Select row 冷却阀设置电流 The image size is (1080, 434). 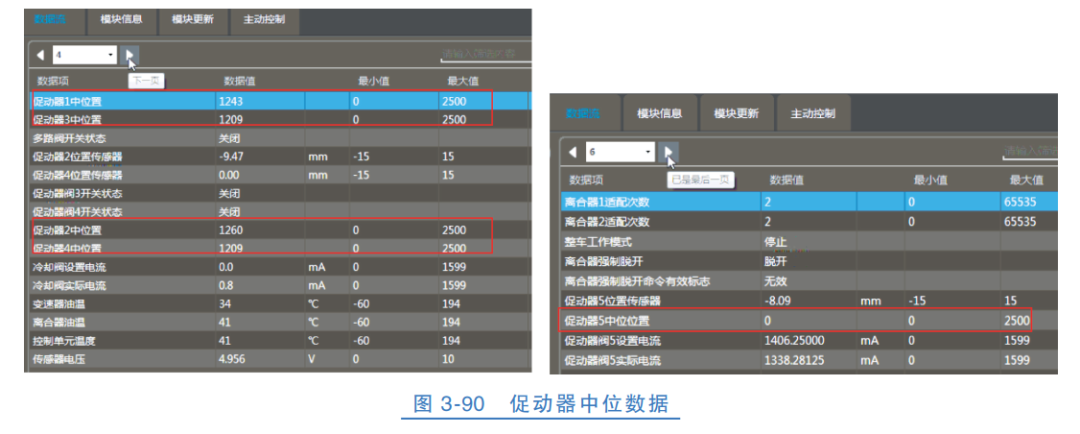tap(279, 267)
